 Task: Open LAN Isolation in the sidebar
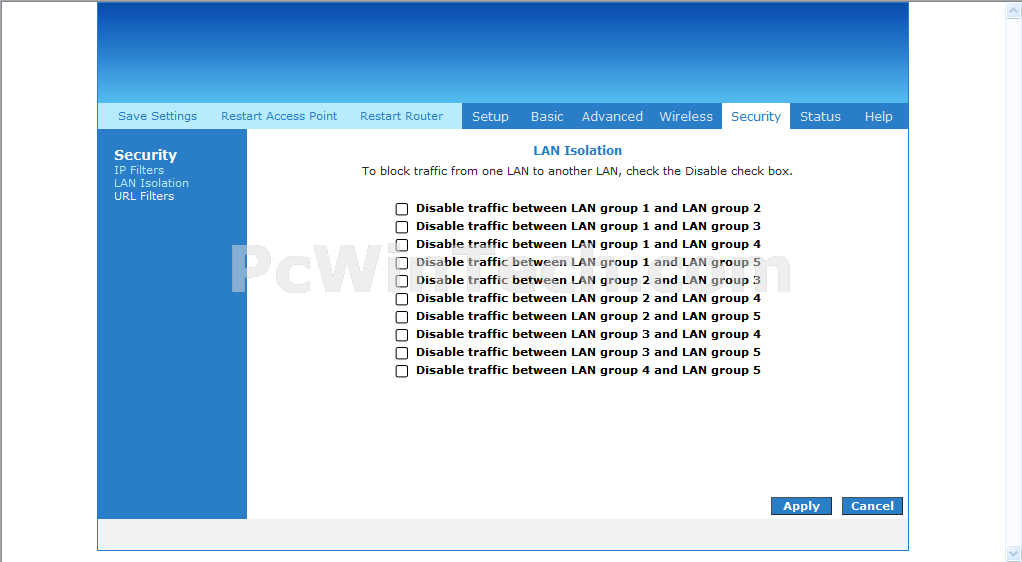[x=151, y=183]
